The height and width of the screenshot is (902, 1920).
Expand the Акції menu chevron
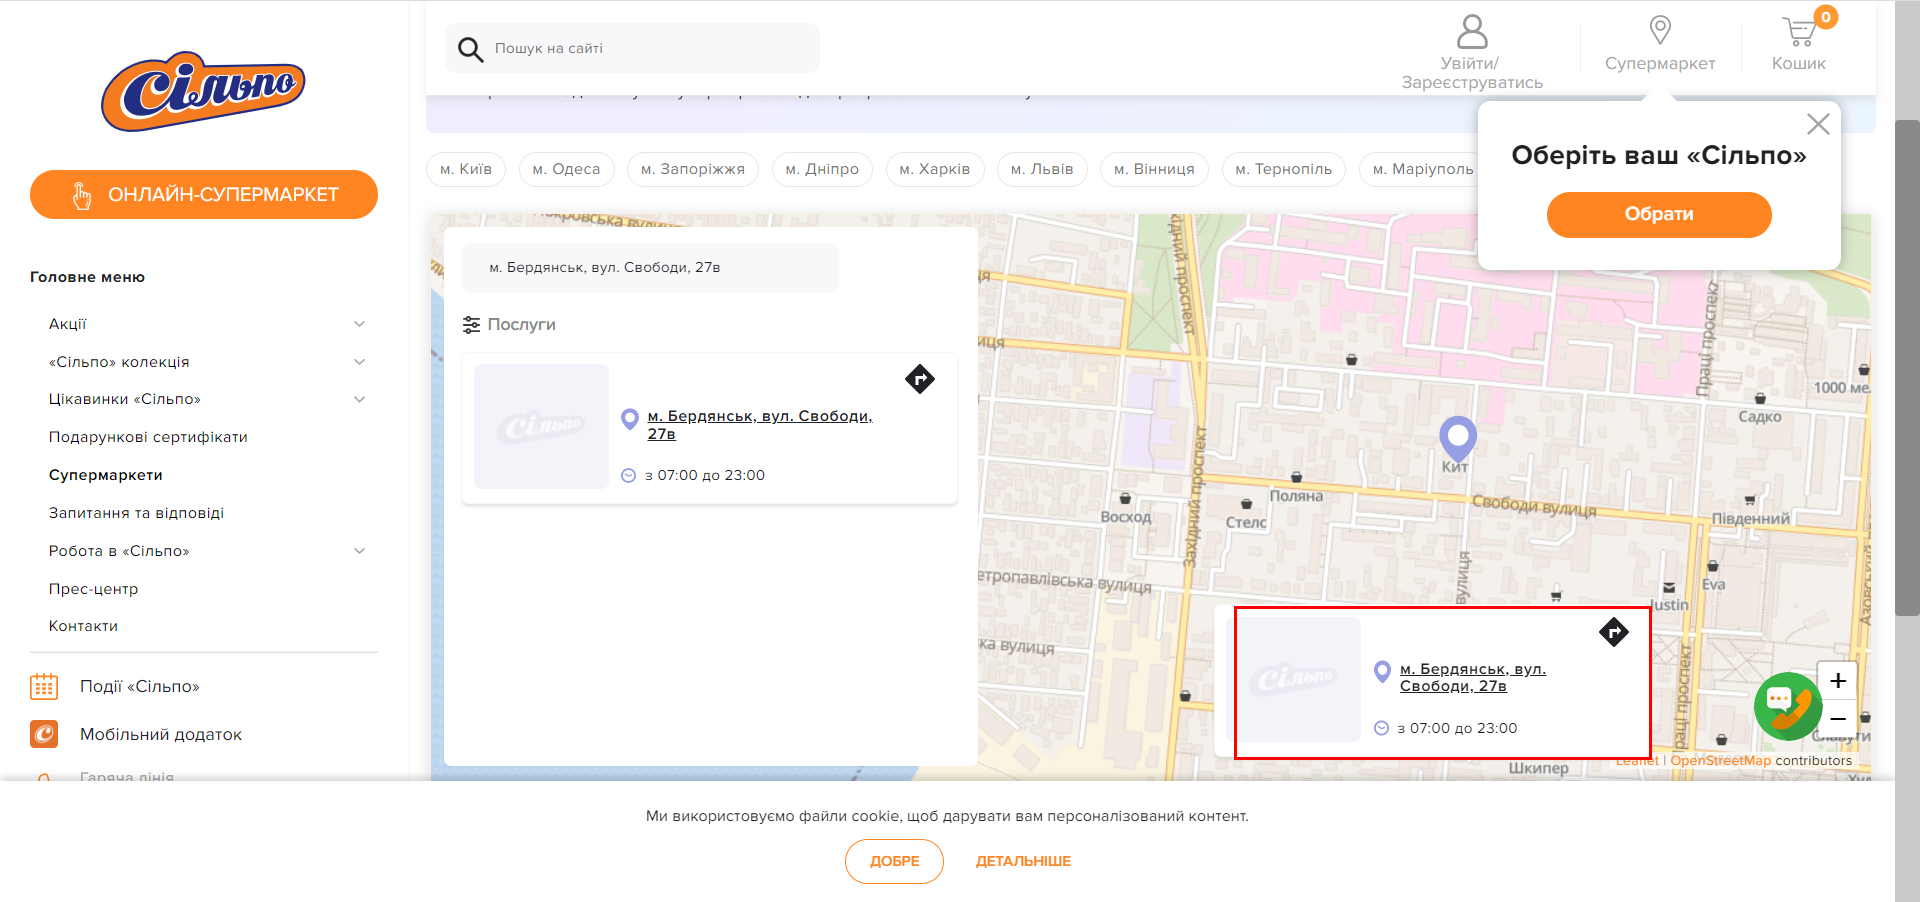359,324
